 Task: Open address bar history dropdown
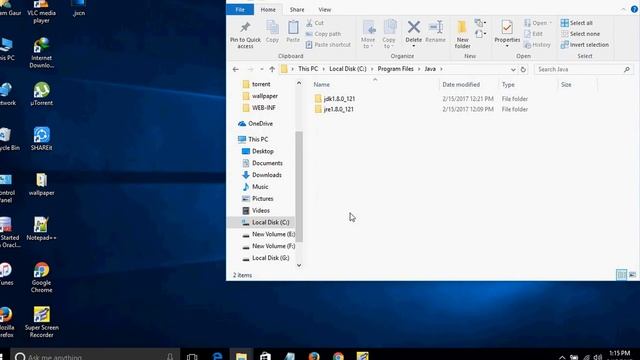point(513,69)
